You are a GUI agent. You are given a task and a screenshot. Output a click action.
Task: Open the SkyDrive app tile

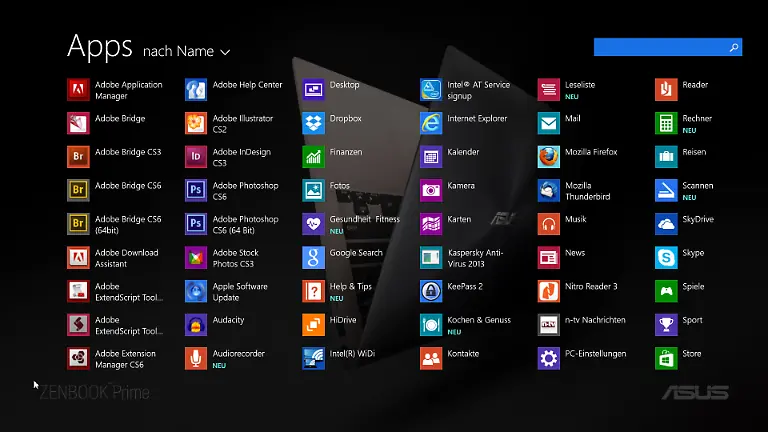pyautogui.click(x=667, y=224)
